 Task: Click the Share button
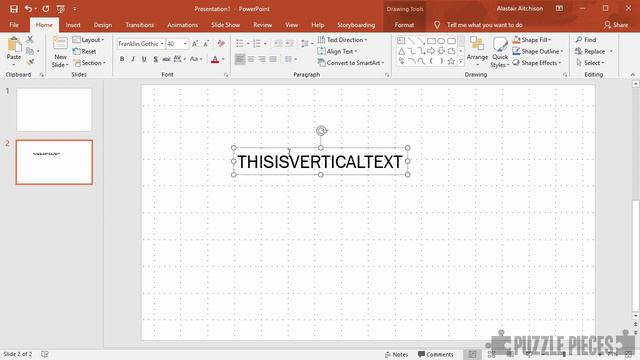(616, 25)
